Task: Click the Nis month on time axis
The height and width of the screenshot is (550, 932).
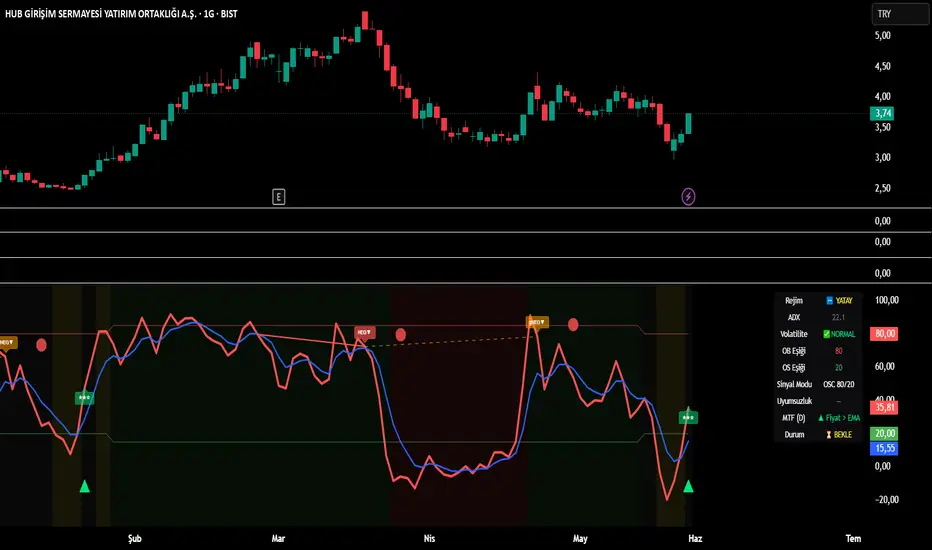Action: (429, 539)
